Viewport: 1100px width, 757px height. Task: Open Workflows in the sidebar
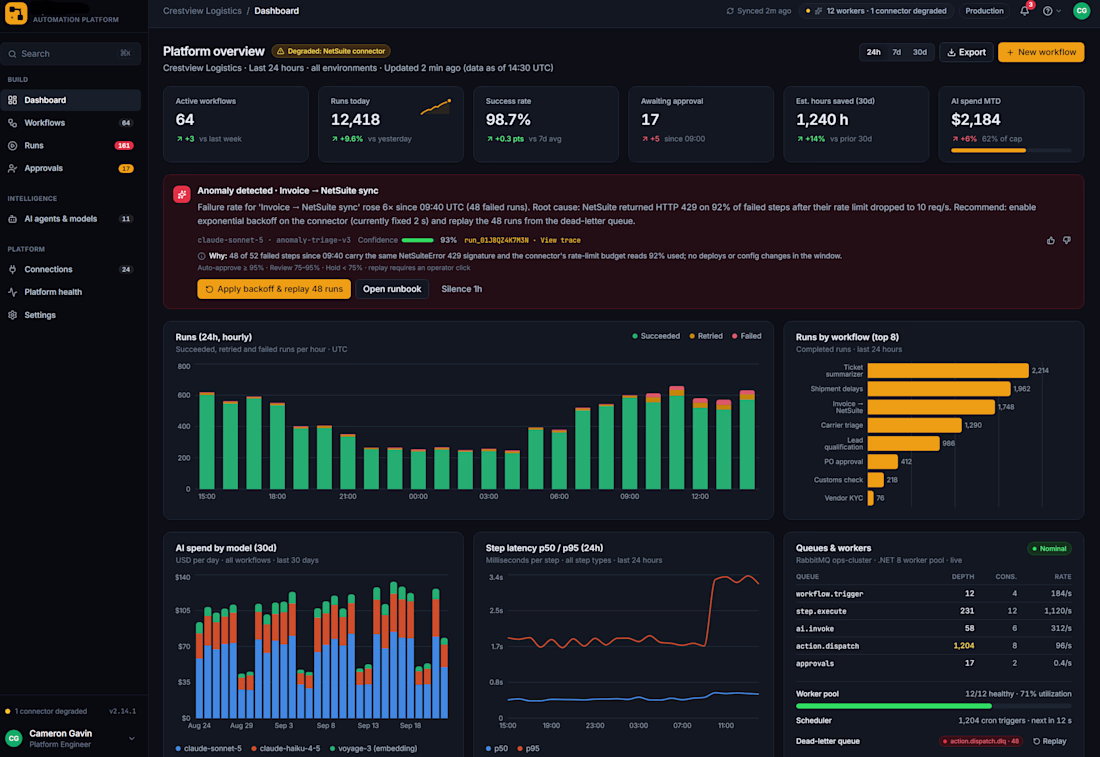70,123
